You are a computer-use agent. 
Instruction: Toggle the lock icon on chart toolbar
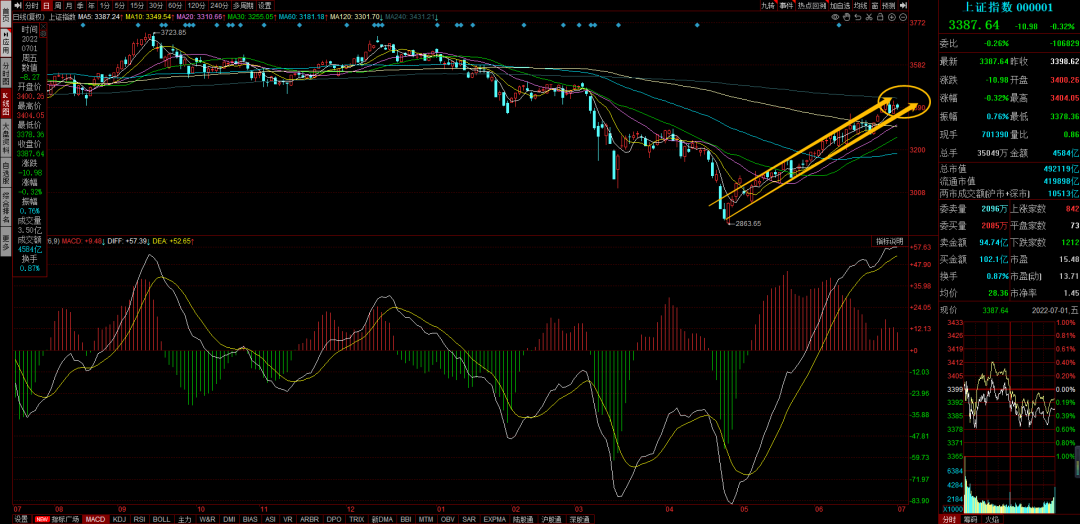(x=880, y=17)
